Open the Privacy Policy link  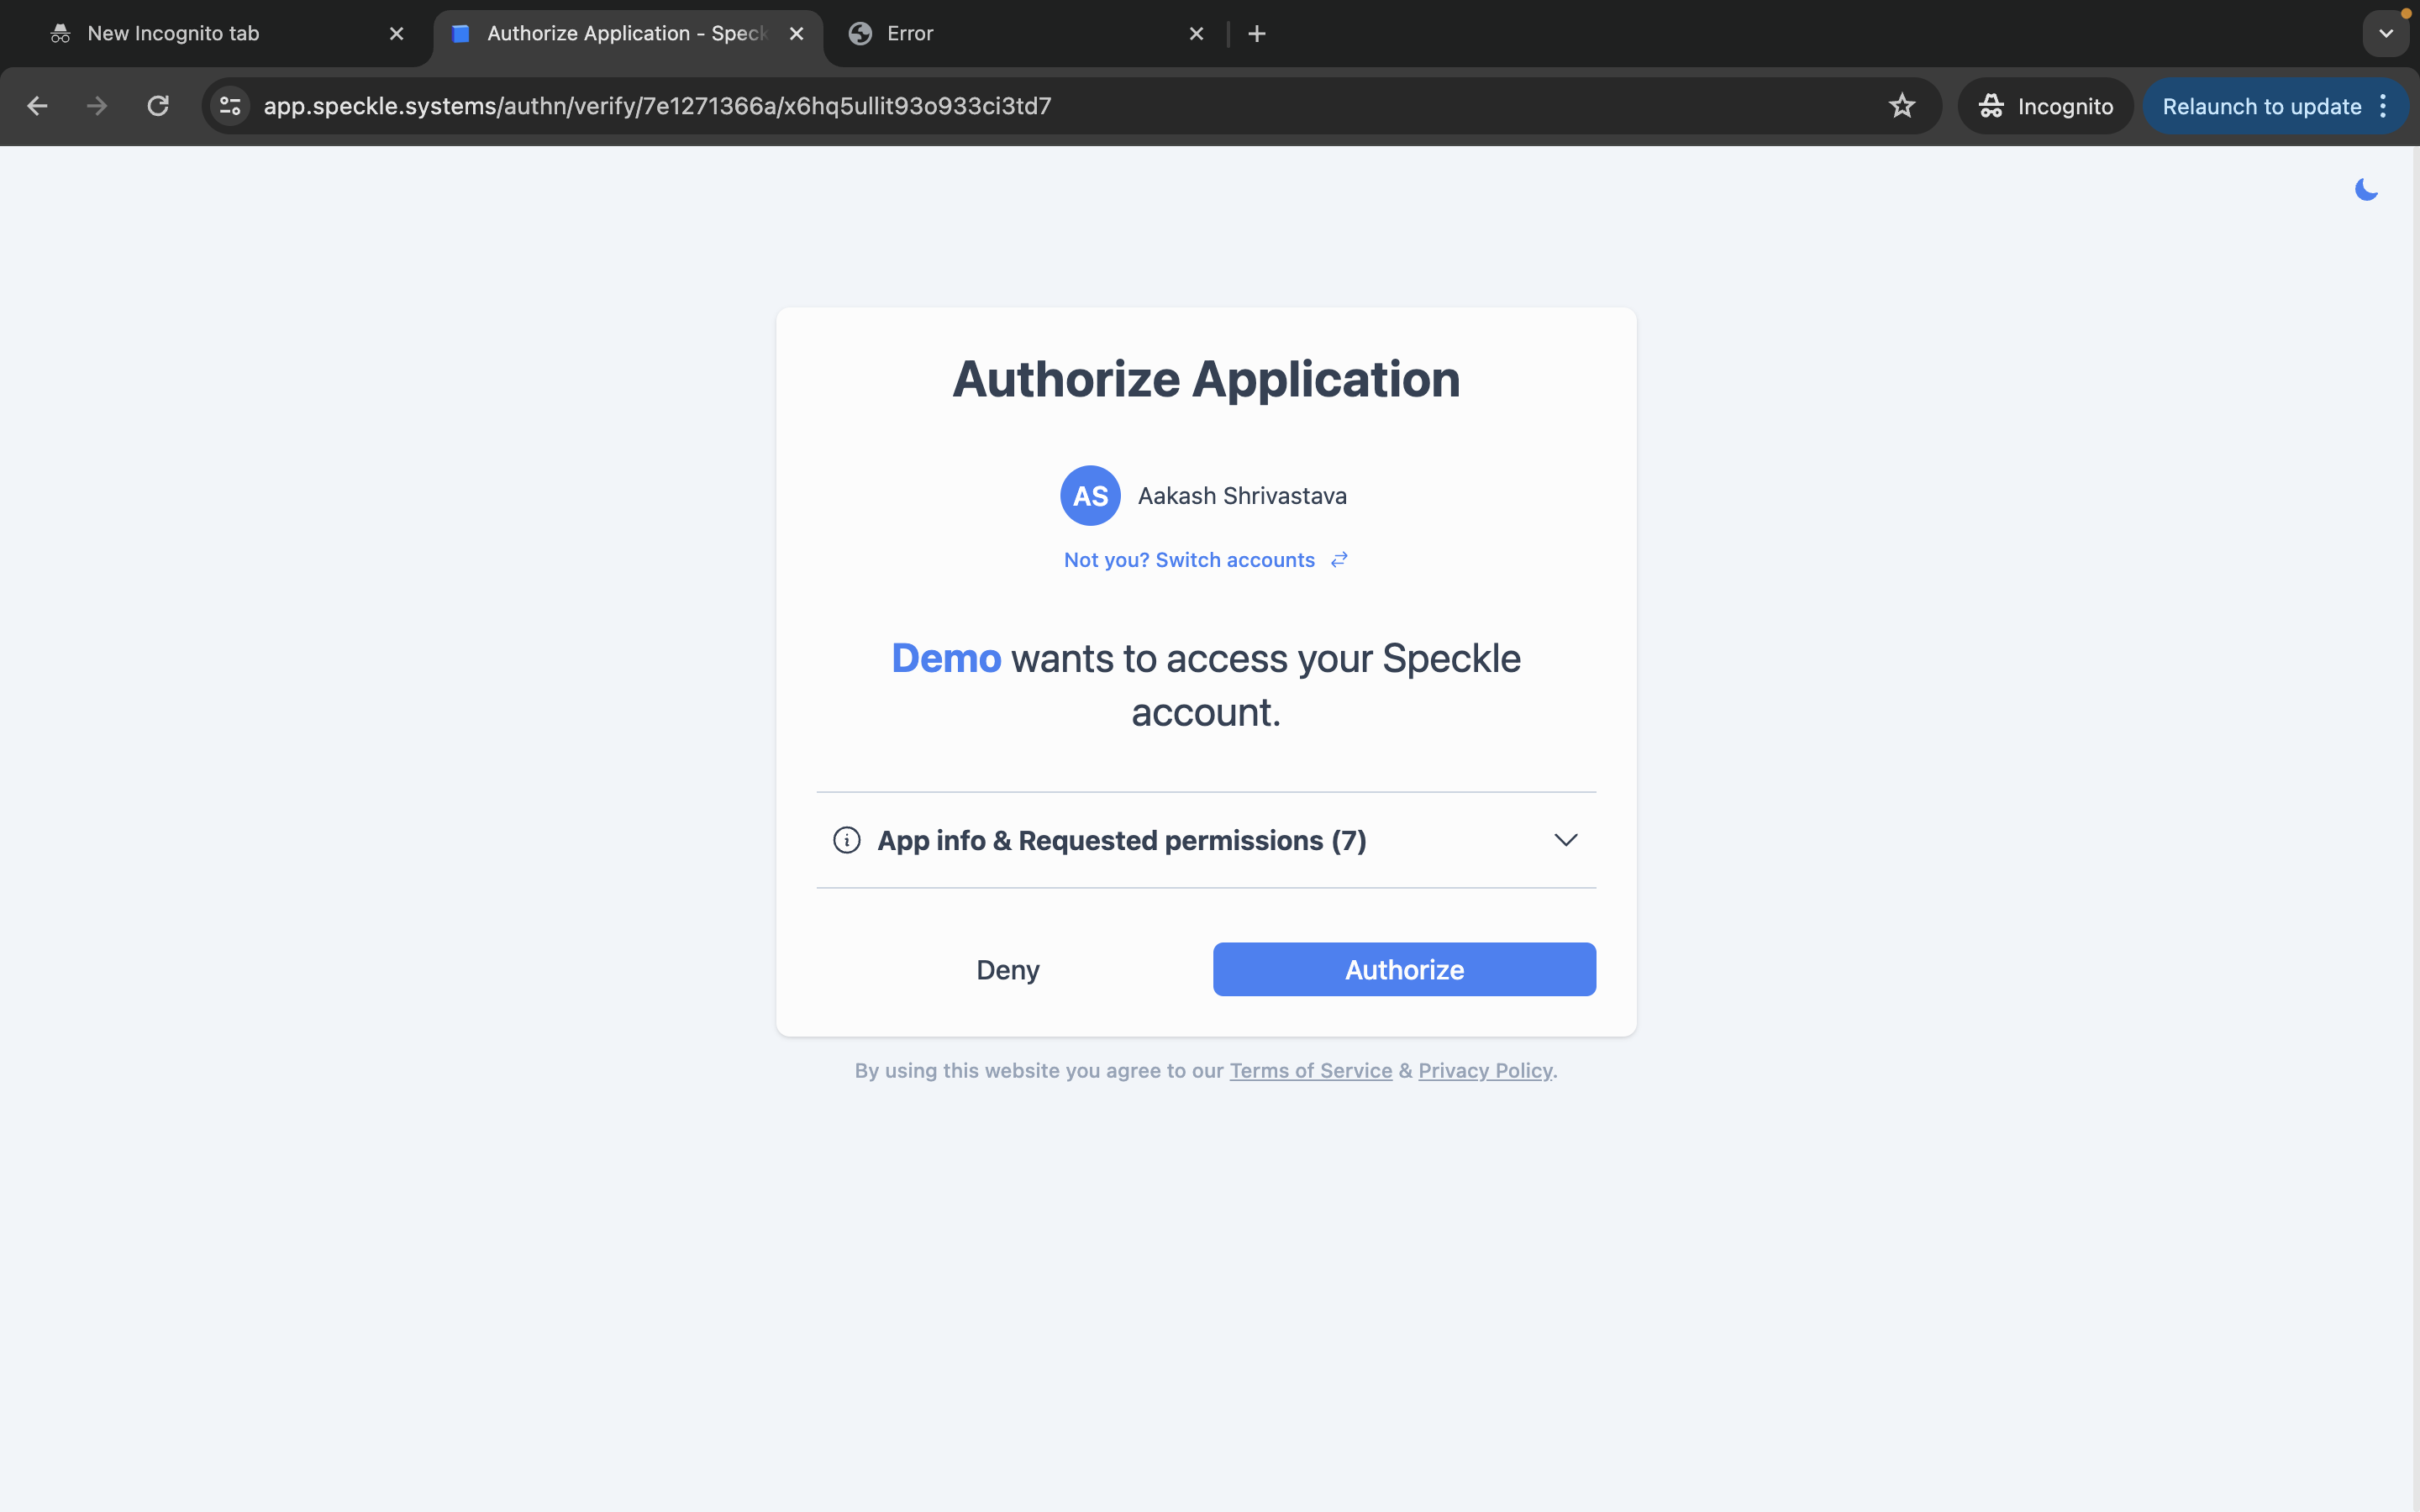pyautogui.click(x=1484, y=1070)
